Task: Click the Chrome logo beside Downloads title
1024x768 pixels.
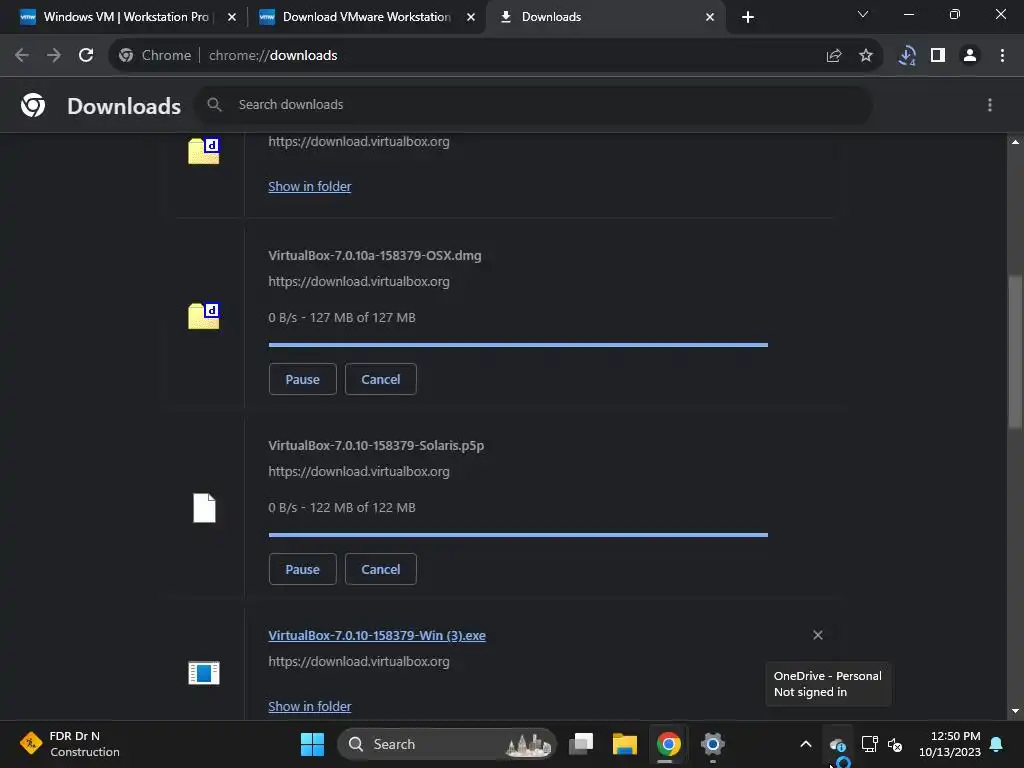Action: 33,105
